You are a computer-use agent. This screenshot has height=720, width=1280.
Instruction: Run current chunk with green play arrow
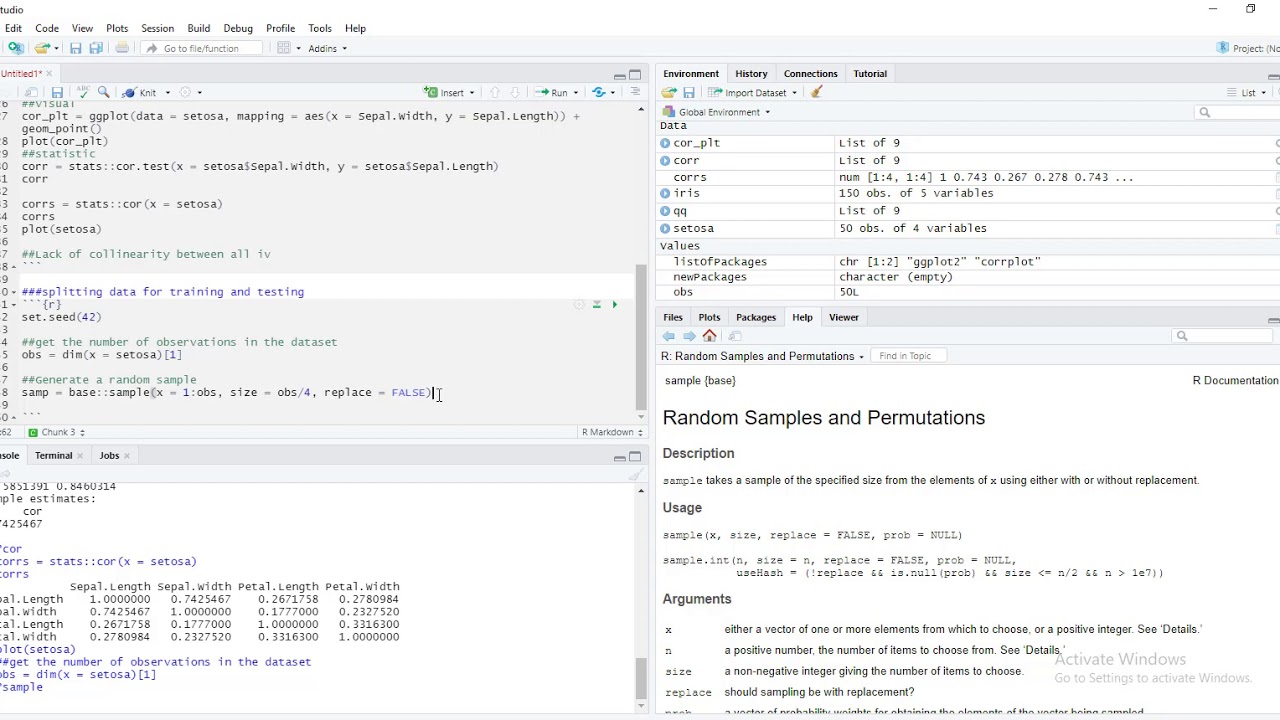pyautogui.click(x=615, y=304)
